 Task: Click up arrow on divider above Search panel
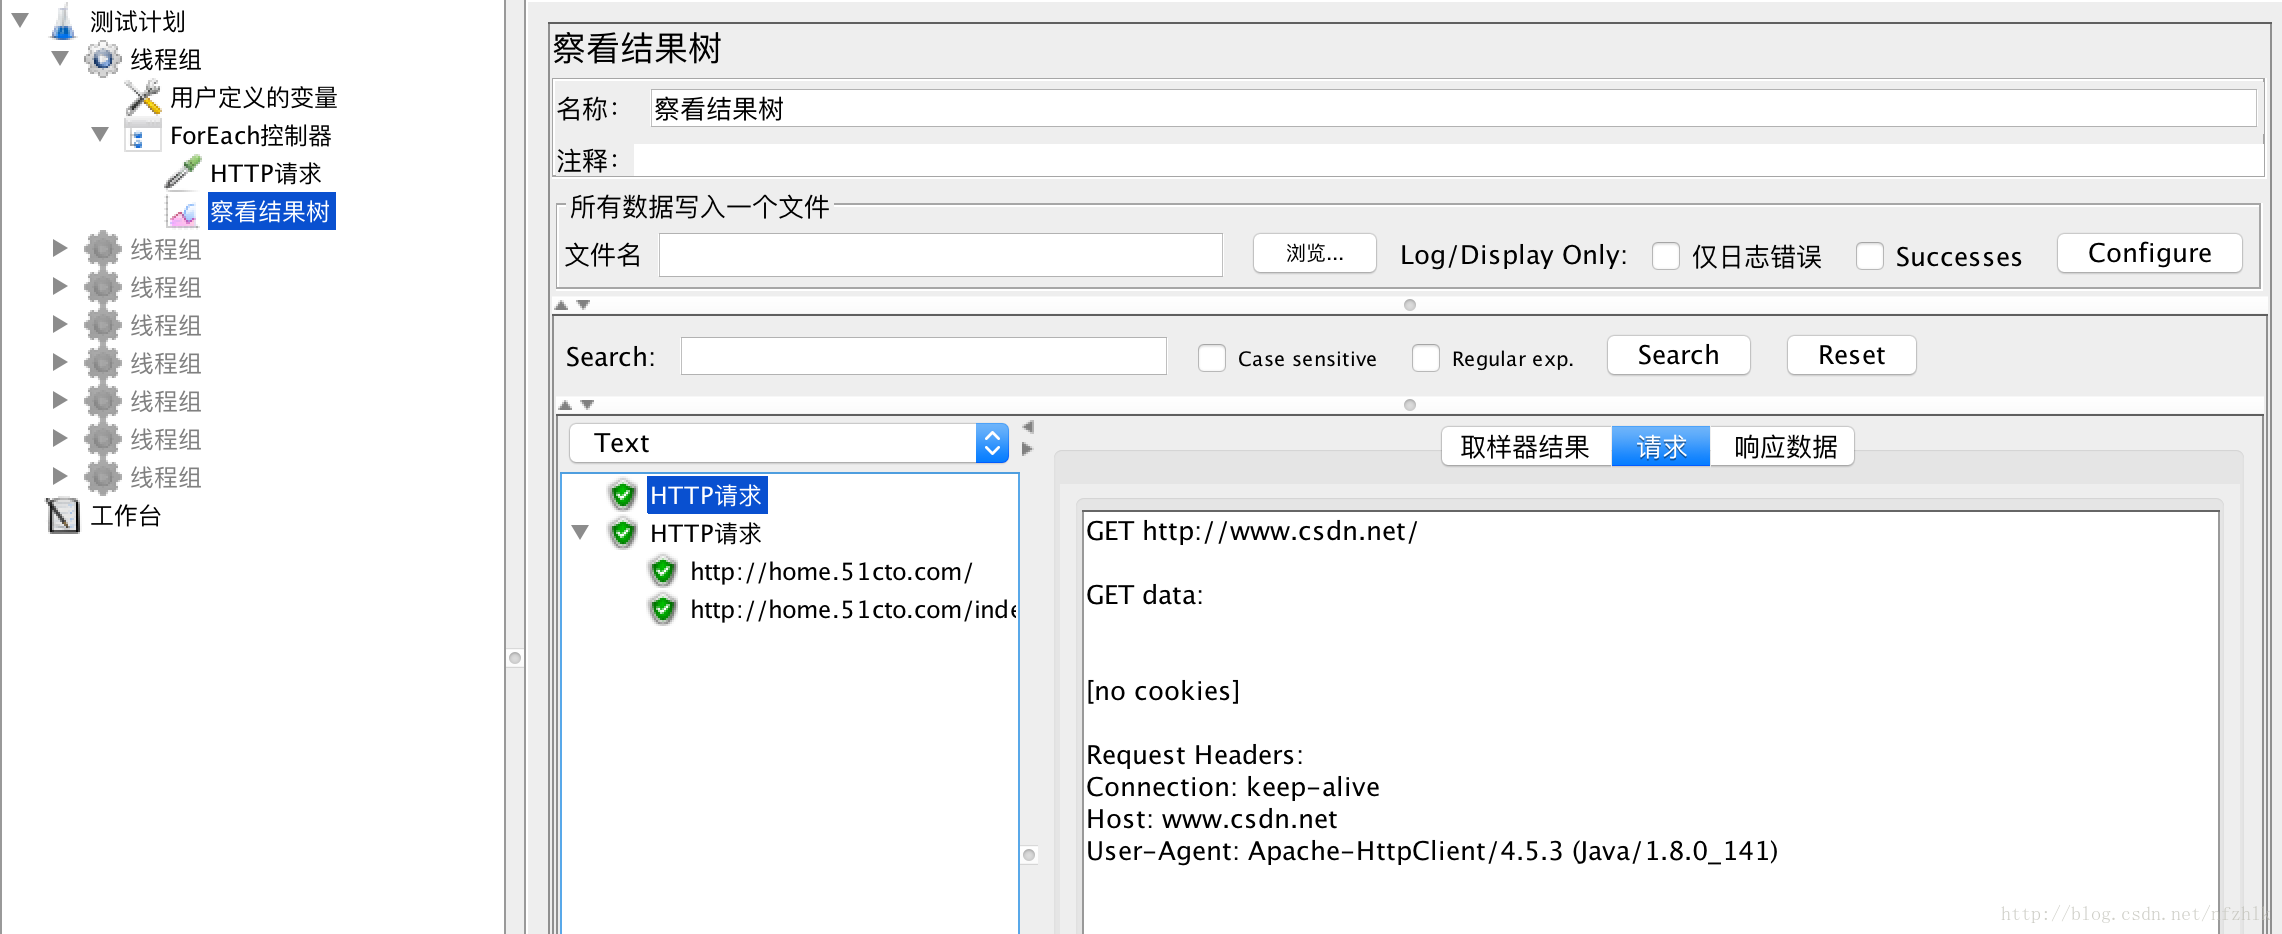[562, 305]
